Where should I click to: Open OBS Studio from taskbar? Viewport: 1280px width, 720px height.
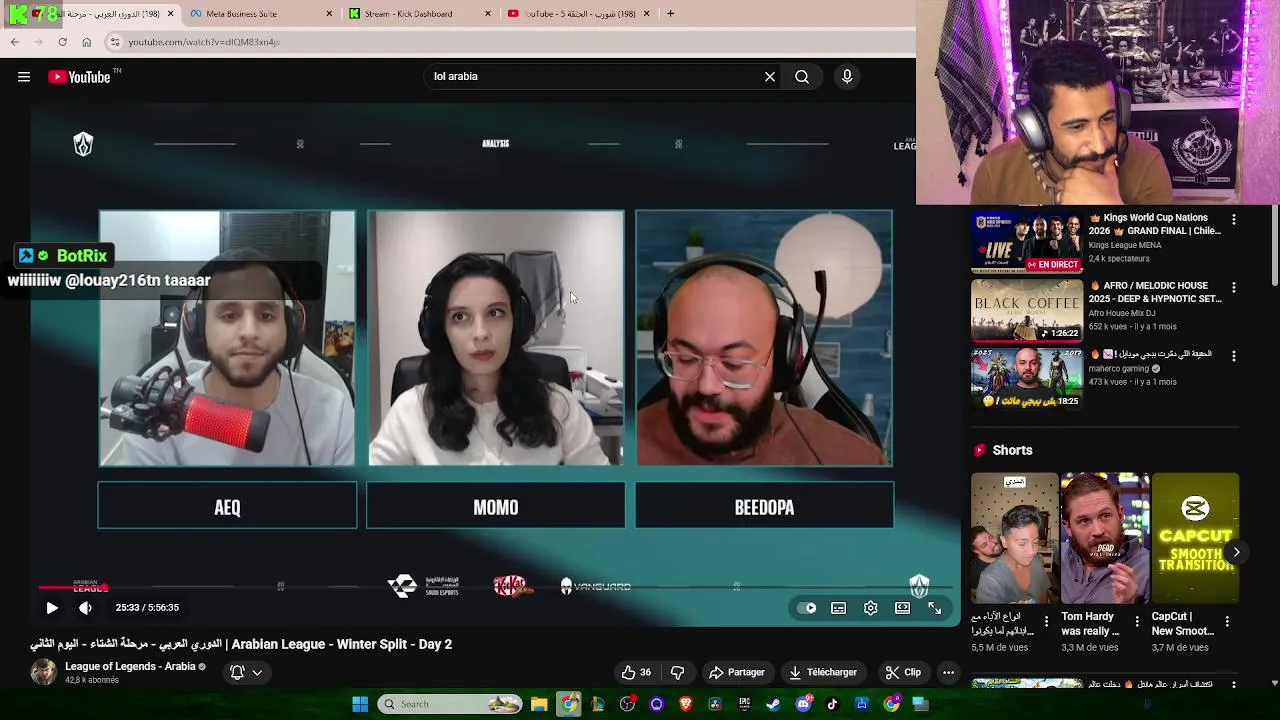point(627,704)
